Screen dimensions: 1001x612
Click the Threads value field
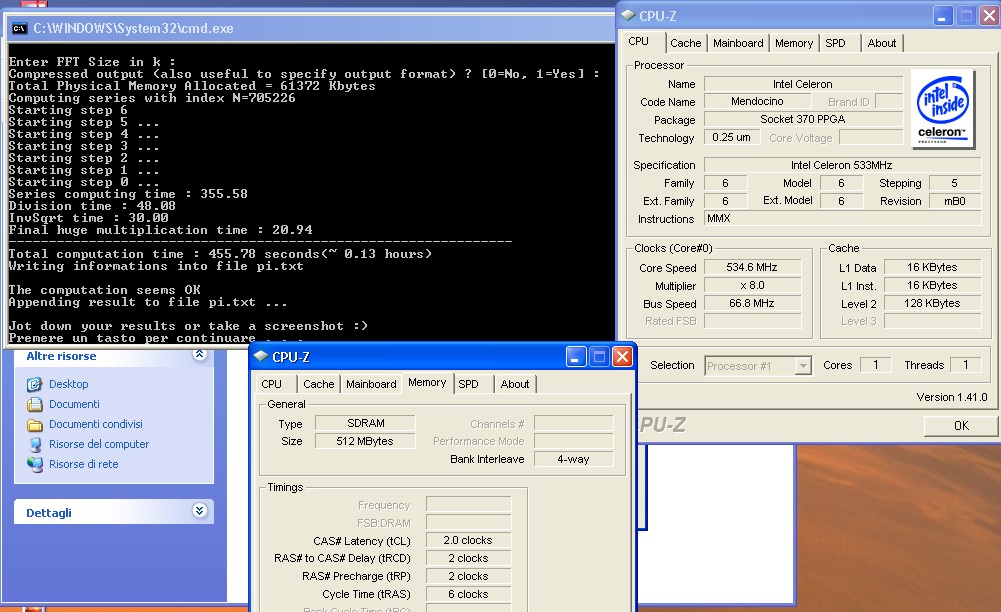click(966, 365)
